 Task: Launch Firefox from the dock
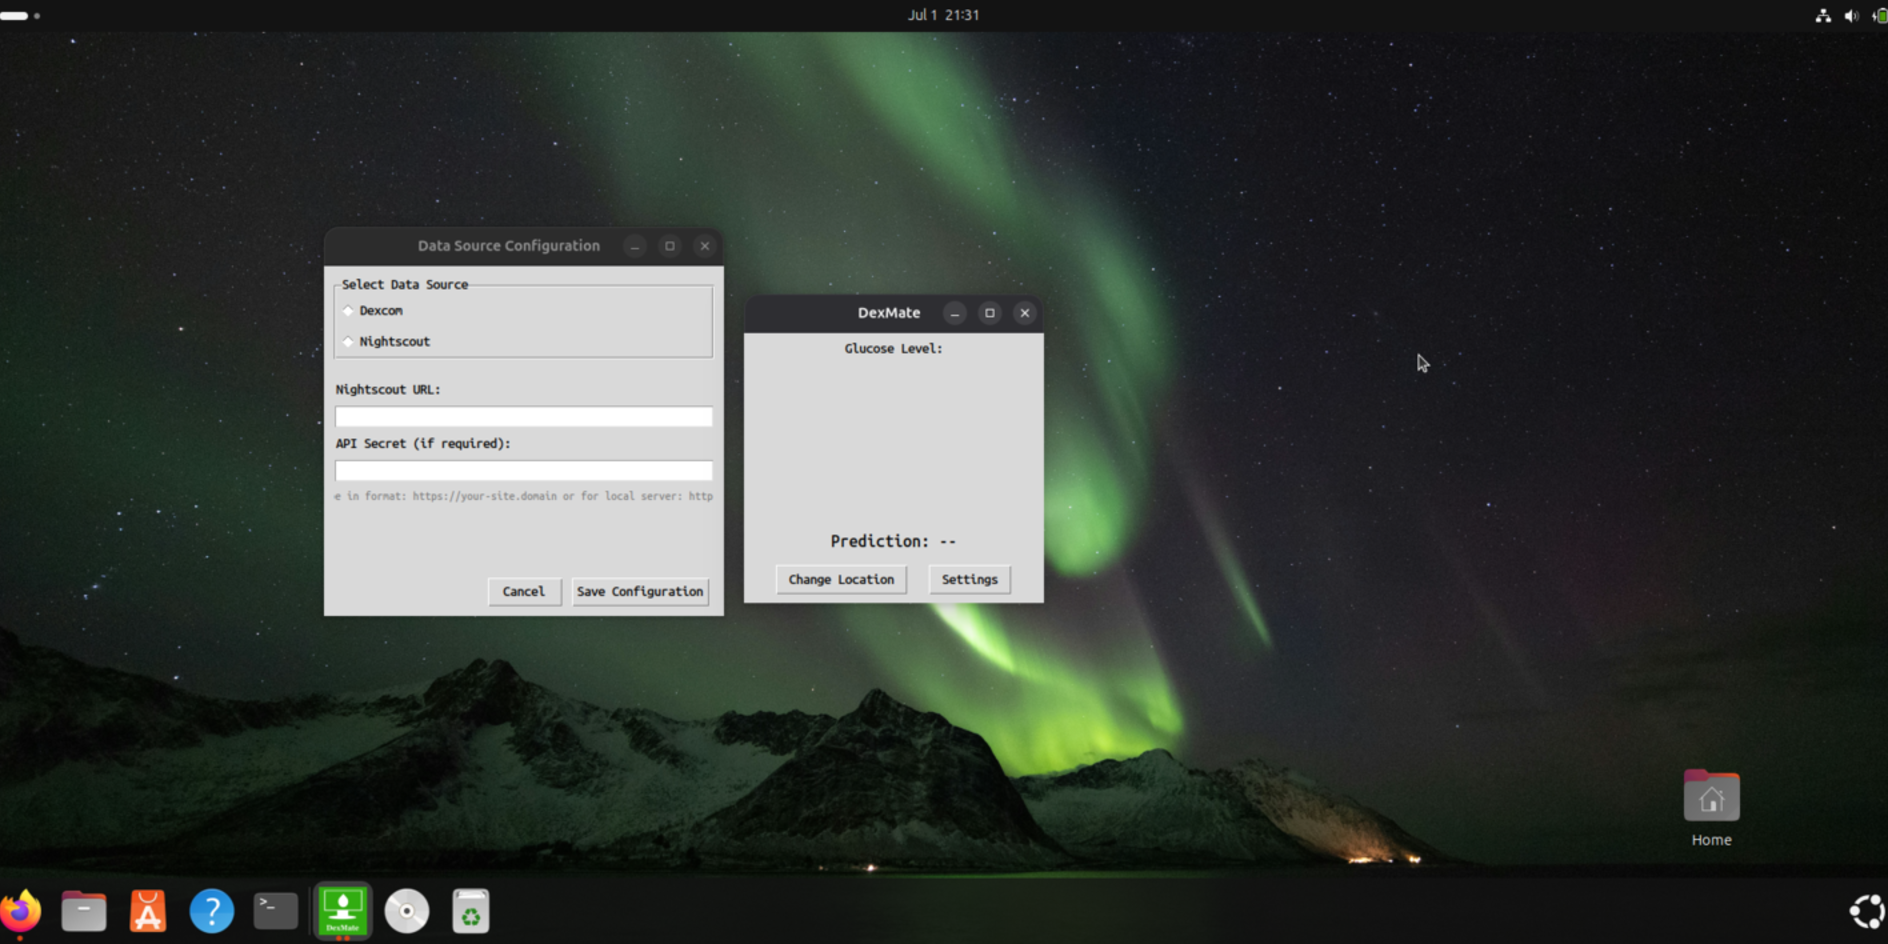tap(22, 910)
